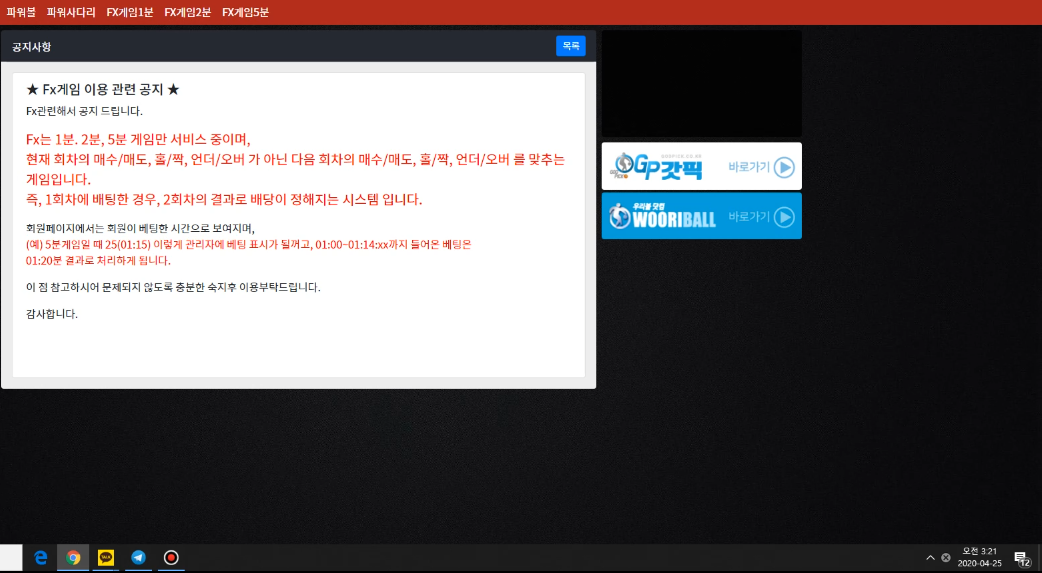Expand the hidden system tray icons
Viewport: 1042px width, 573px height.
pyautogui.click(x=930, y=558)
